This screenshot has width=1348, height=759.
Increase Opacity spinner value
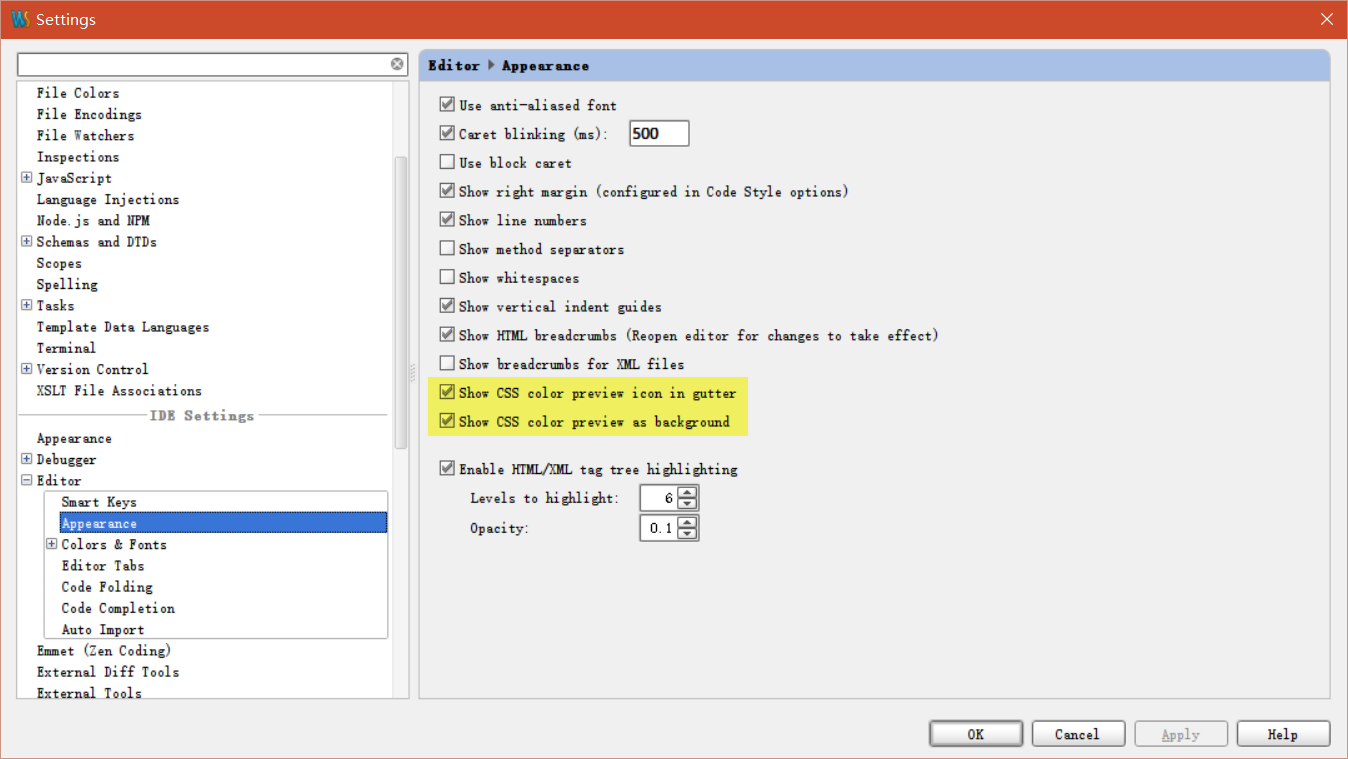[x=687, y=522]
